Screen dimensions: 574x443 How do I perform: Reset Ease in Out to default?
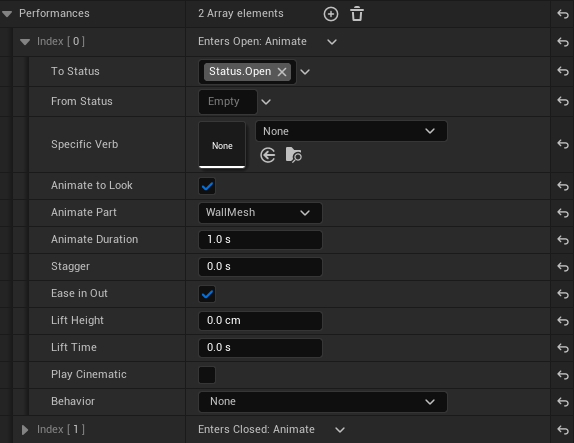point(563,294)
